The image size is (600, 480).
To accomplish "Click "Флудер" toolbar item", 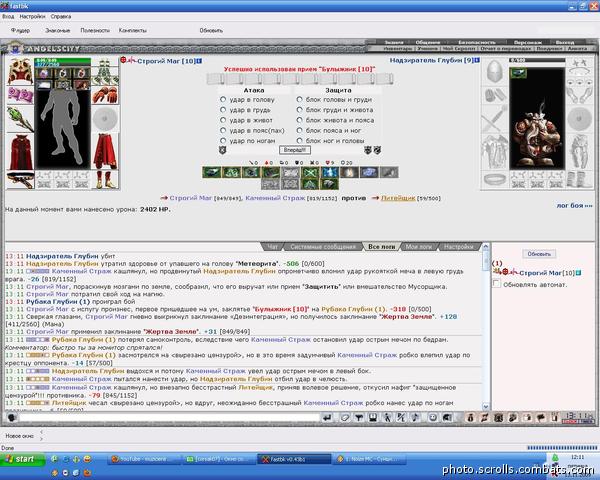I will [20, 30].
